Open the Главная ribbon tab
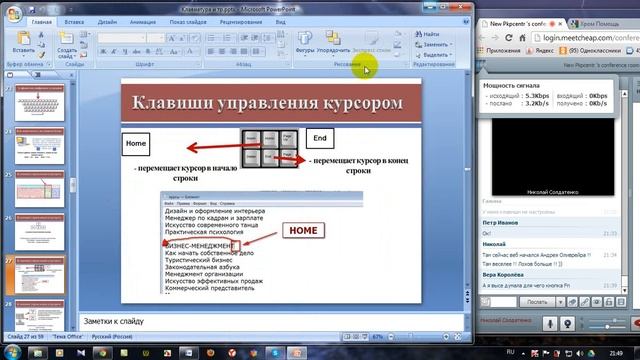 click(42, 22)
